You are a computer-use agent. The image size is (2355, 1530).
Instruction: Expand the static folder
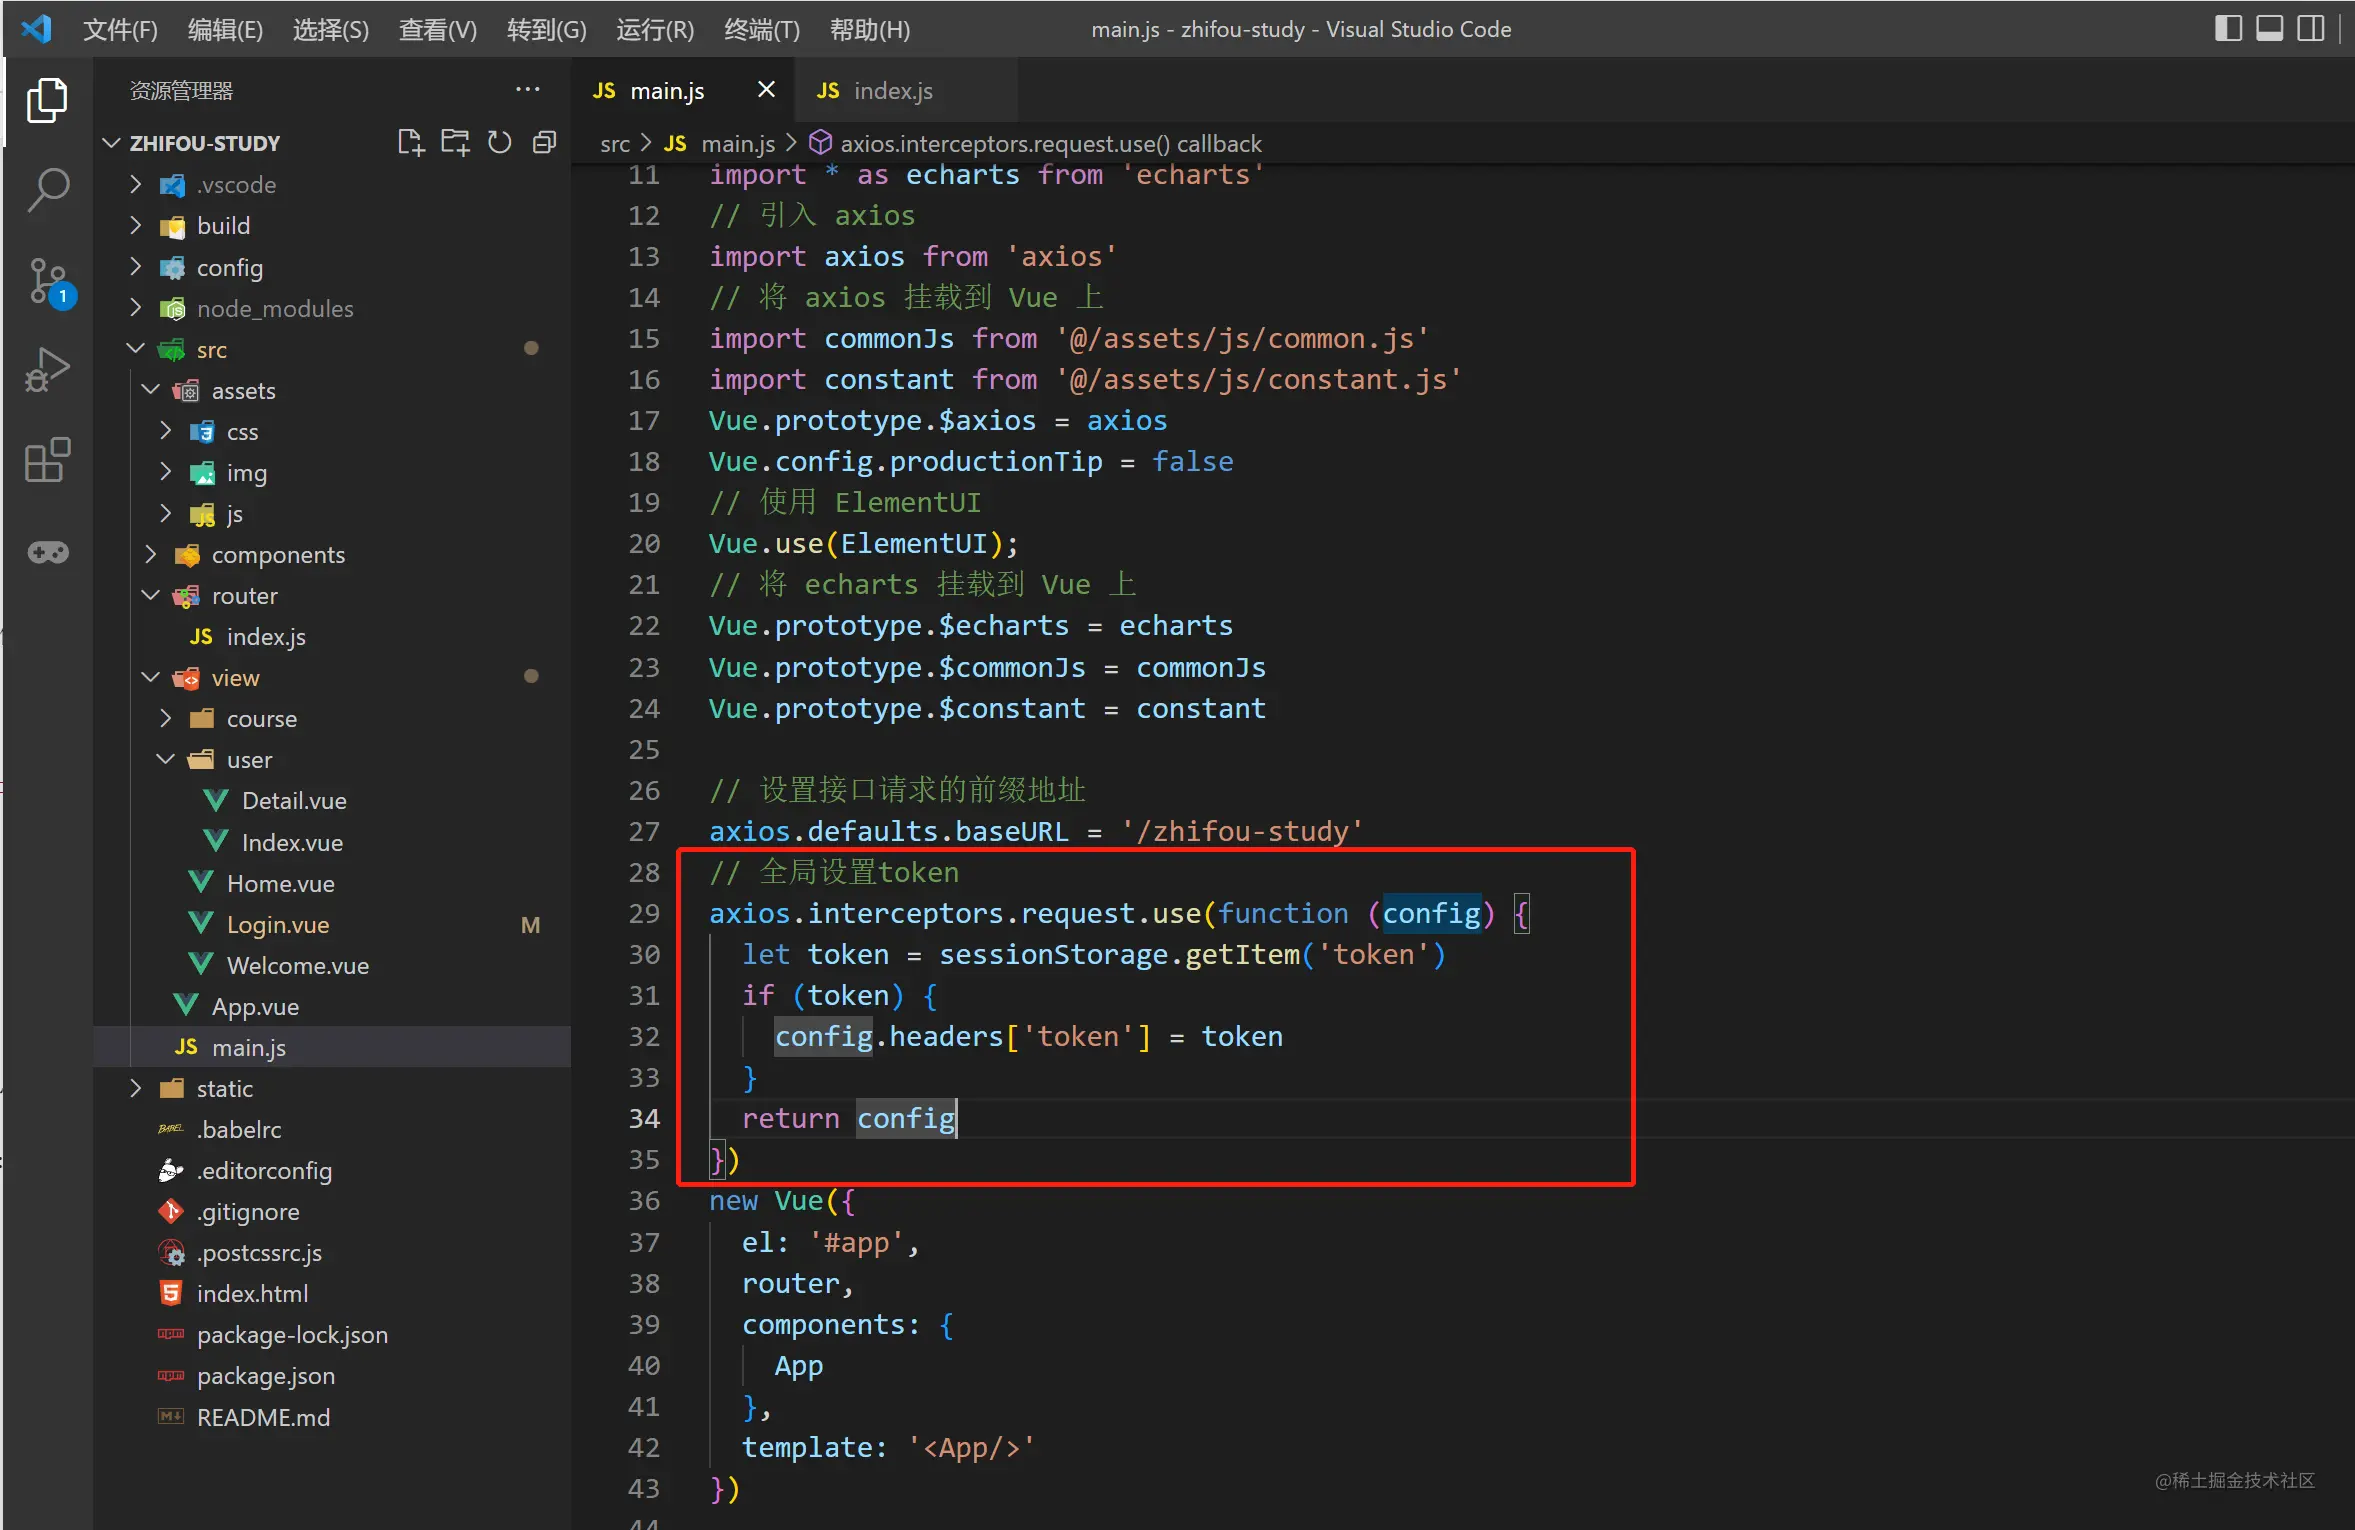coord(224,1088)
